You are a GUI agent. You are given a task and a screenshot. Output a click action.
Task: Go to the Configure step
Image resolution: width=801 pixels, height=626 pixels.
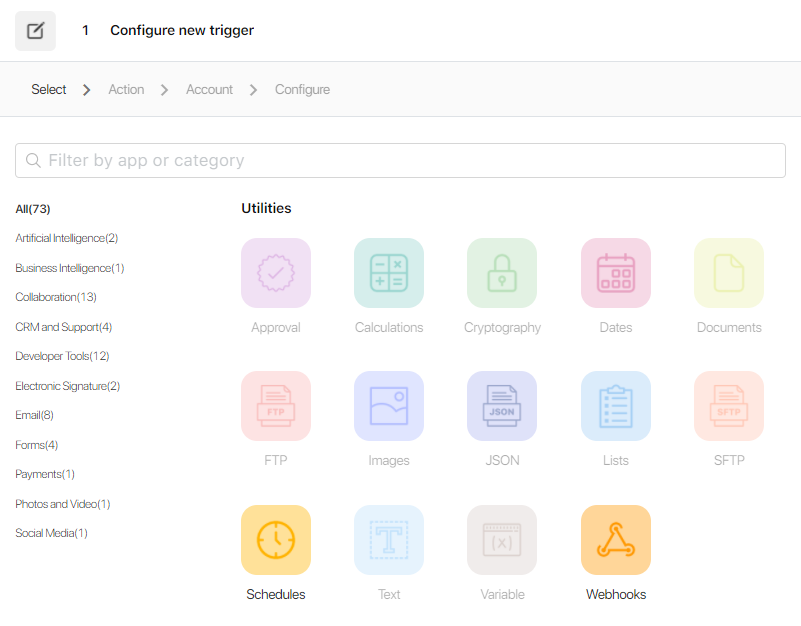pos(302,89)
